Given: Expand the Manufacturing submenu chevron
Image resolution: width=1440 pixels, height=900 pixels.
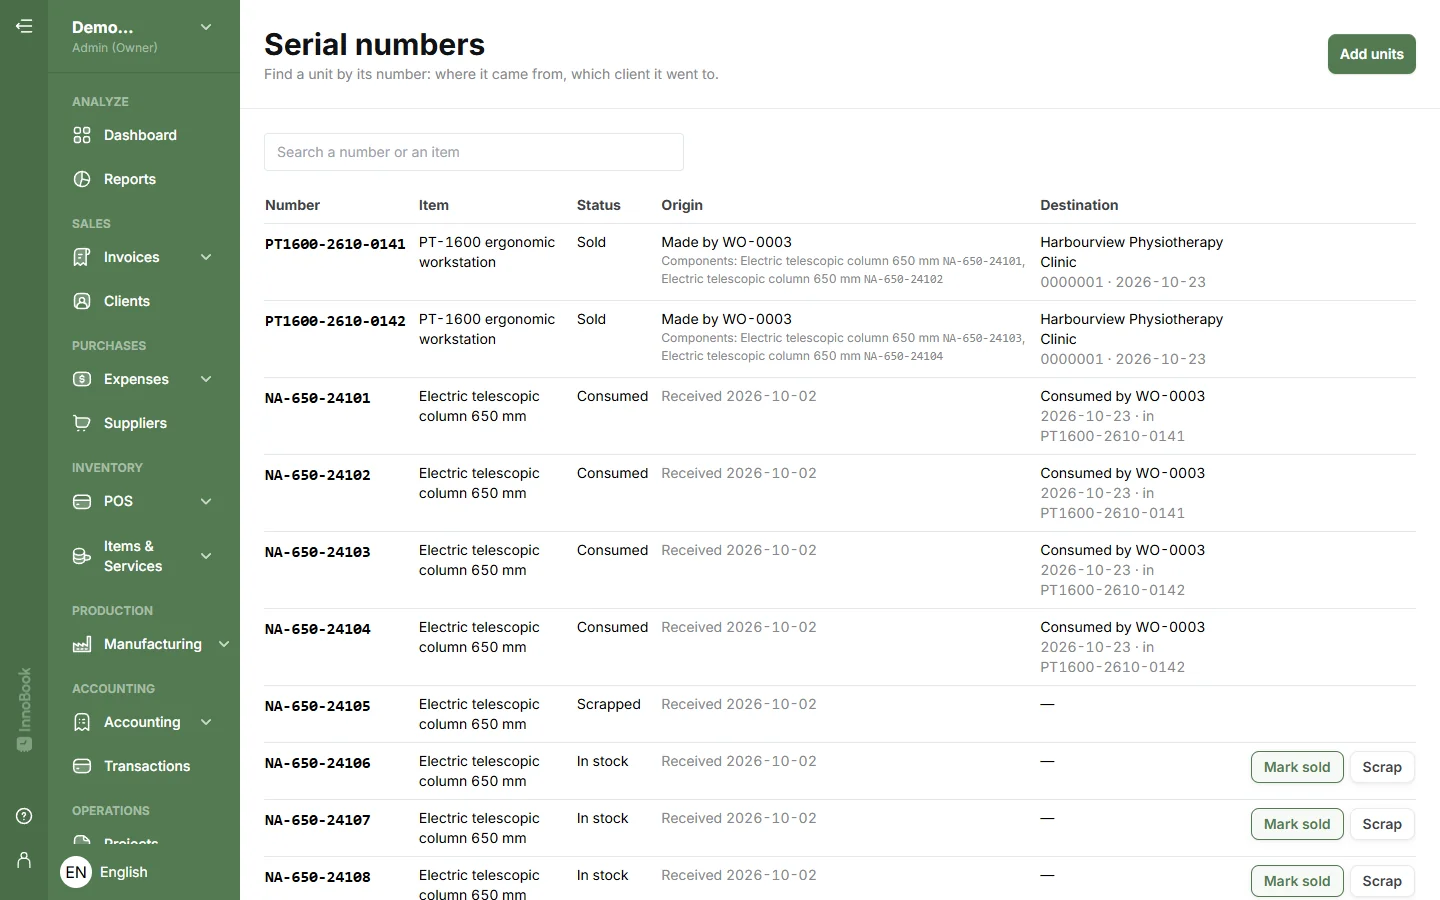Looking at the screenshot, I should [224, 644].
